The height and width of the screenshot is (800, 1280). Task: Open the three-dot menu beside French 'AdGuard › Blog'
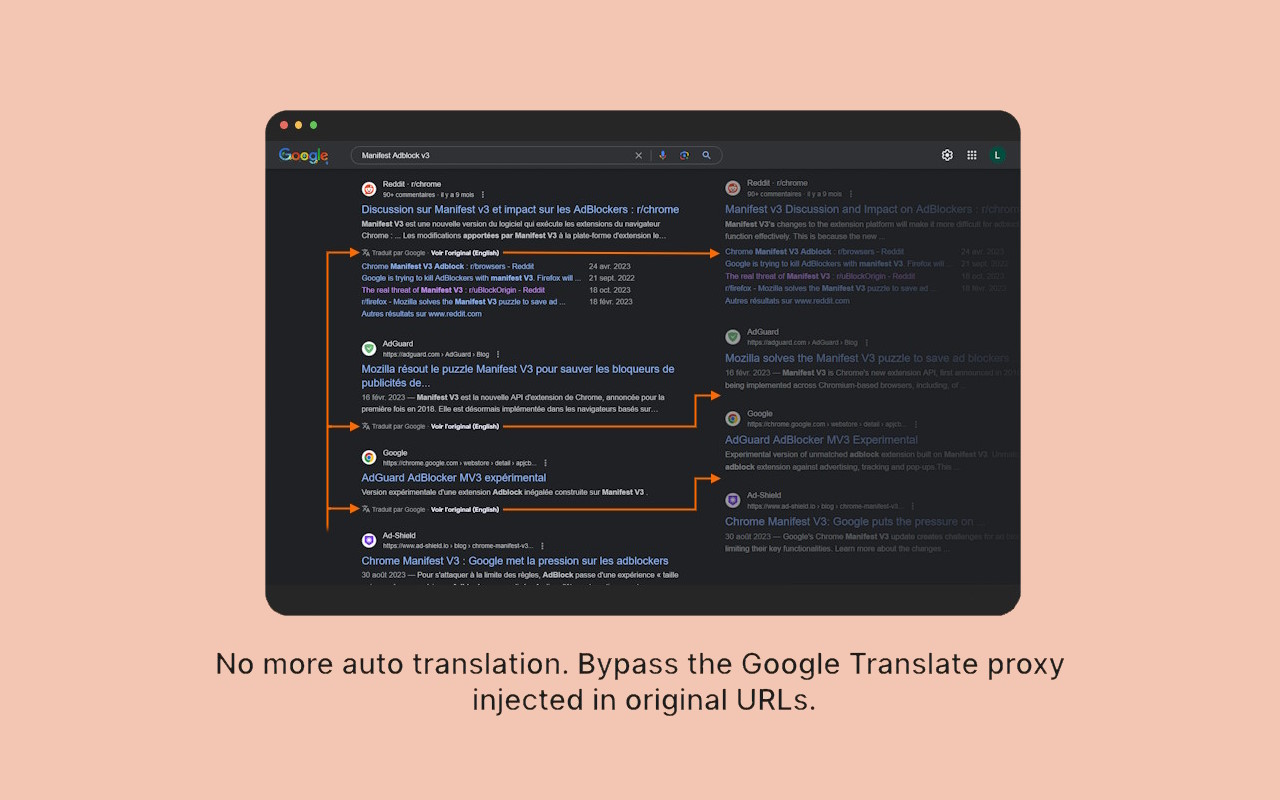pyautogui.click(x=498, y=354)
